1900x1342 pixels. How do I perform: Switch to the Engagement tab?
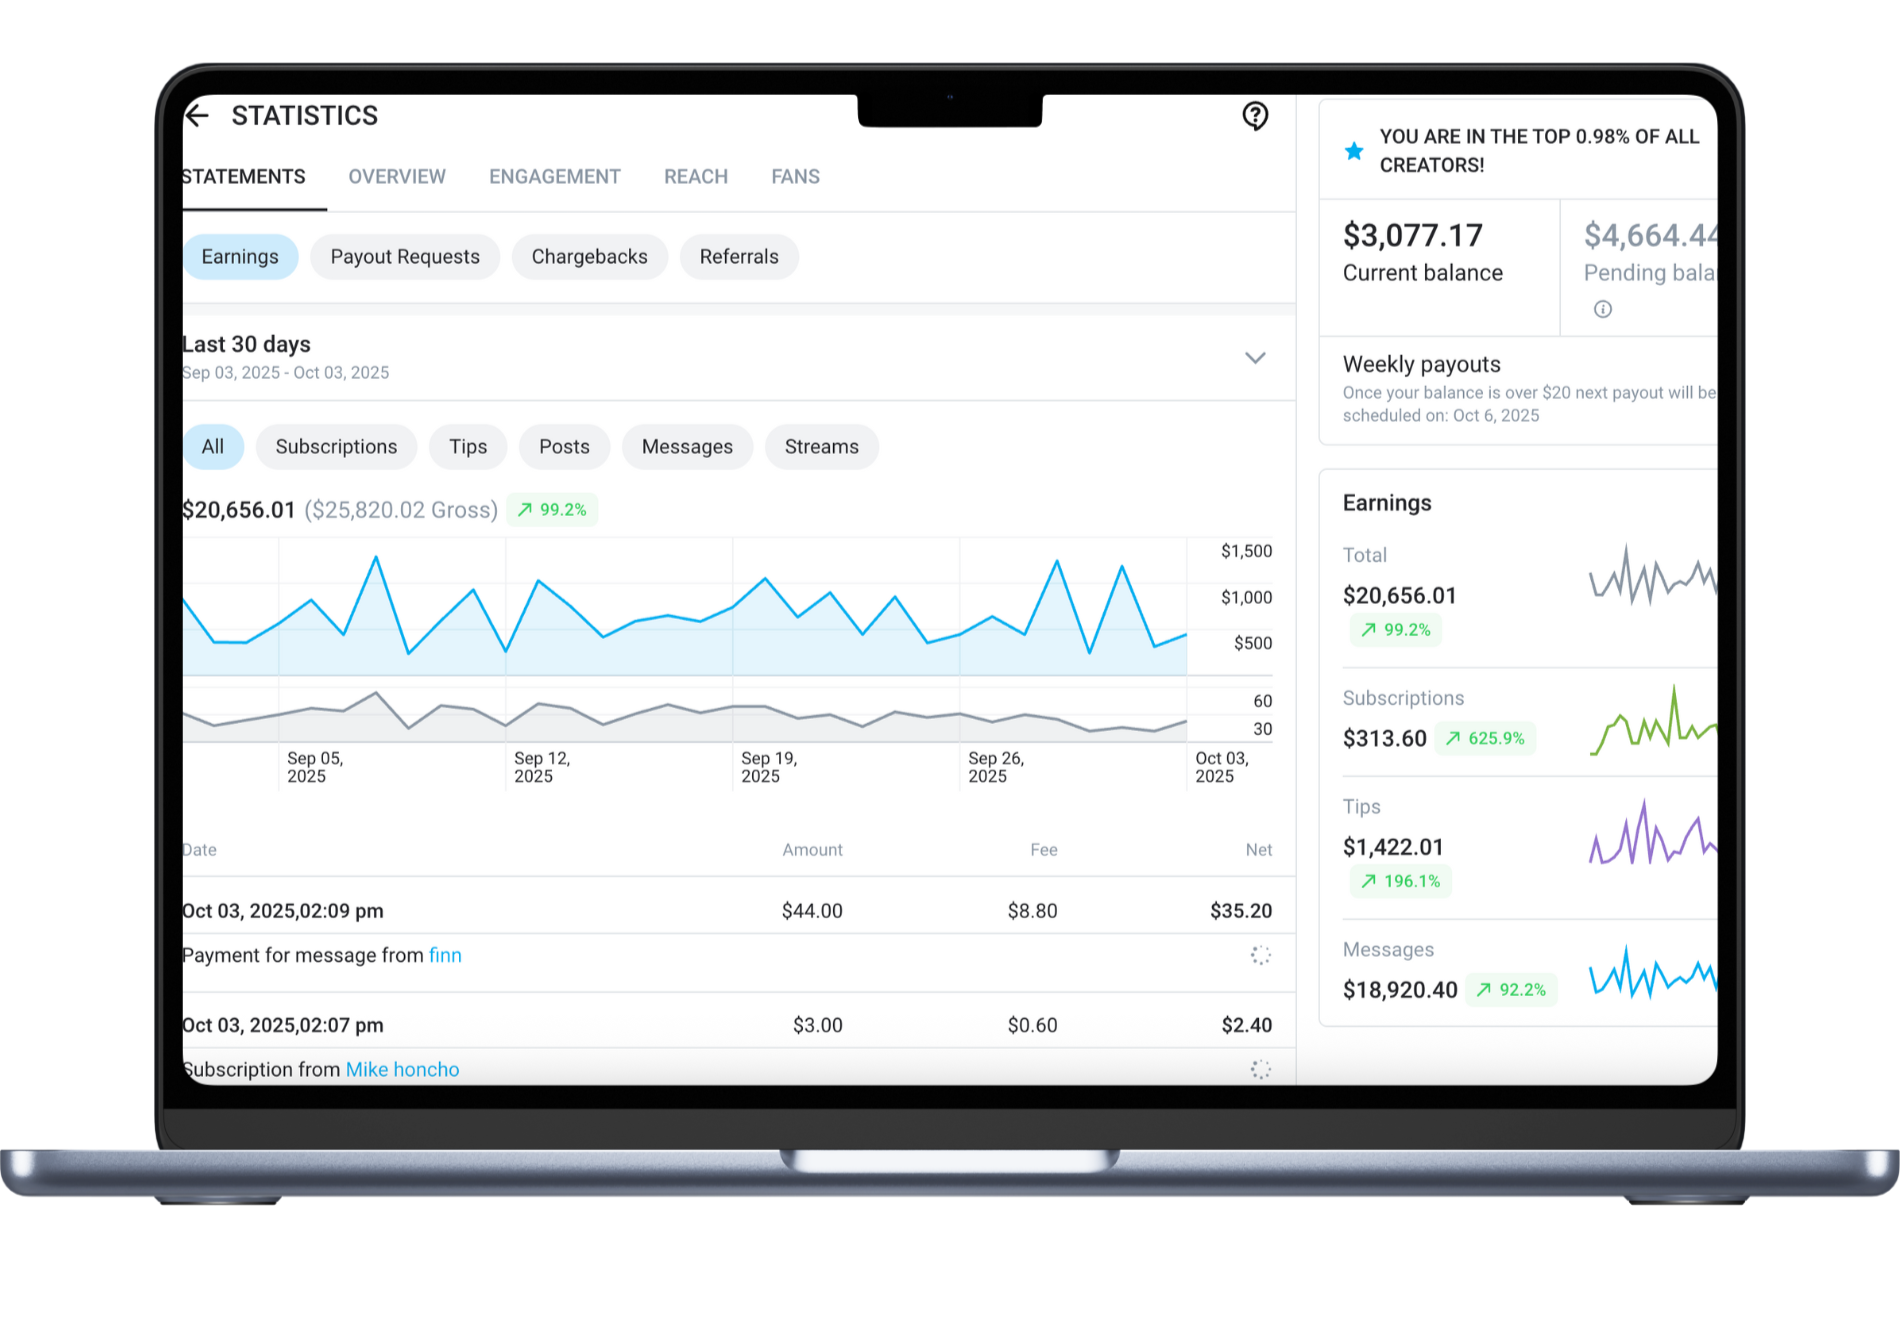[x=555, y=177]
